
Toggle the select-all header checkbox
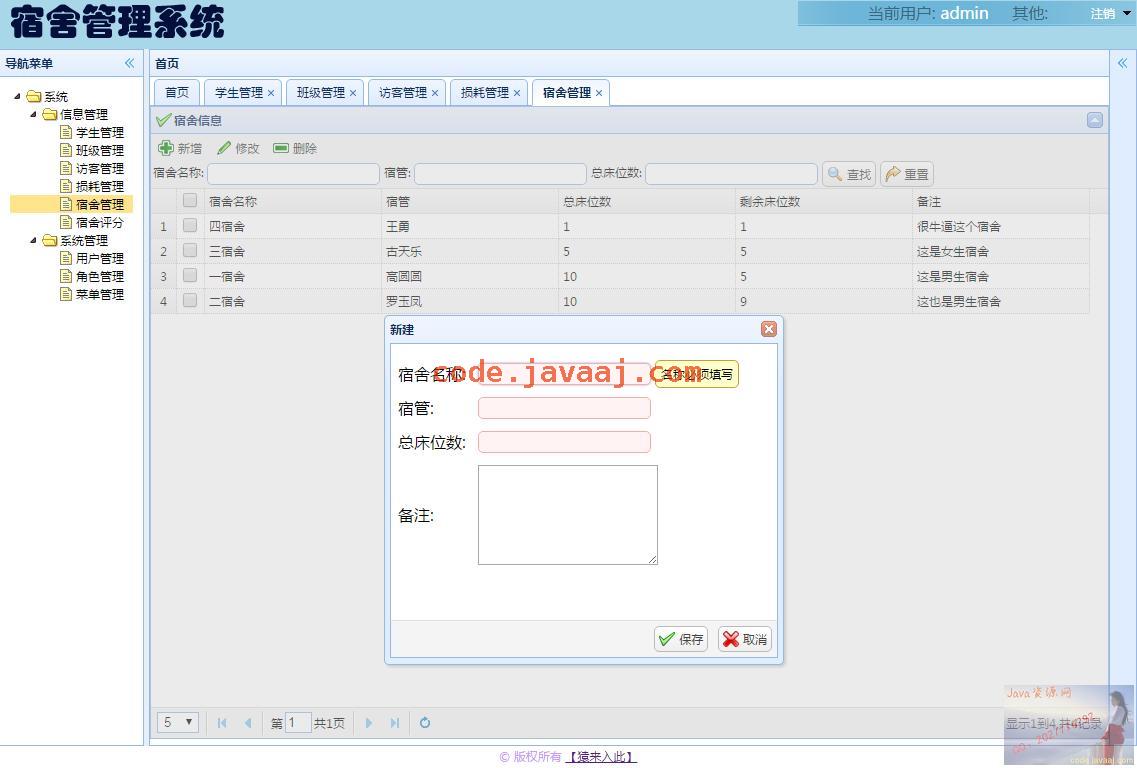pyautogui.click(x=189, y=201)
